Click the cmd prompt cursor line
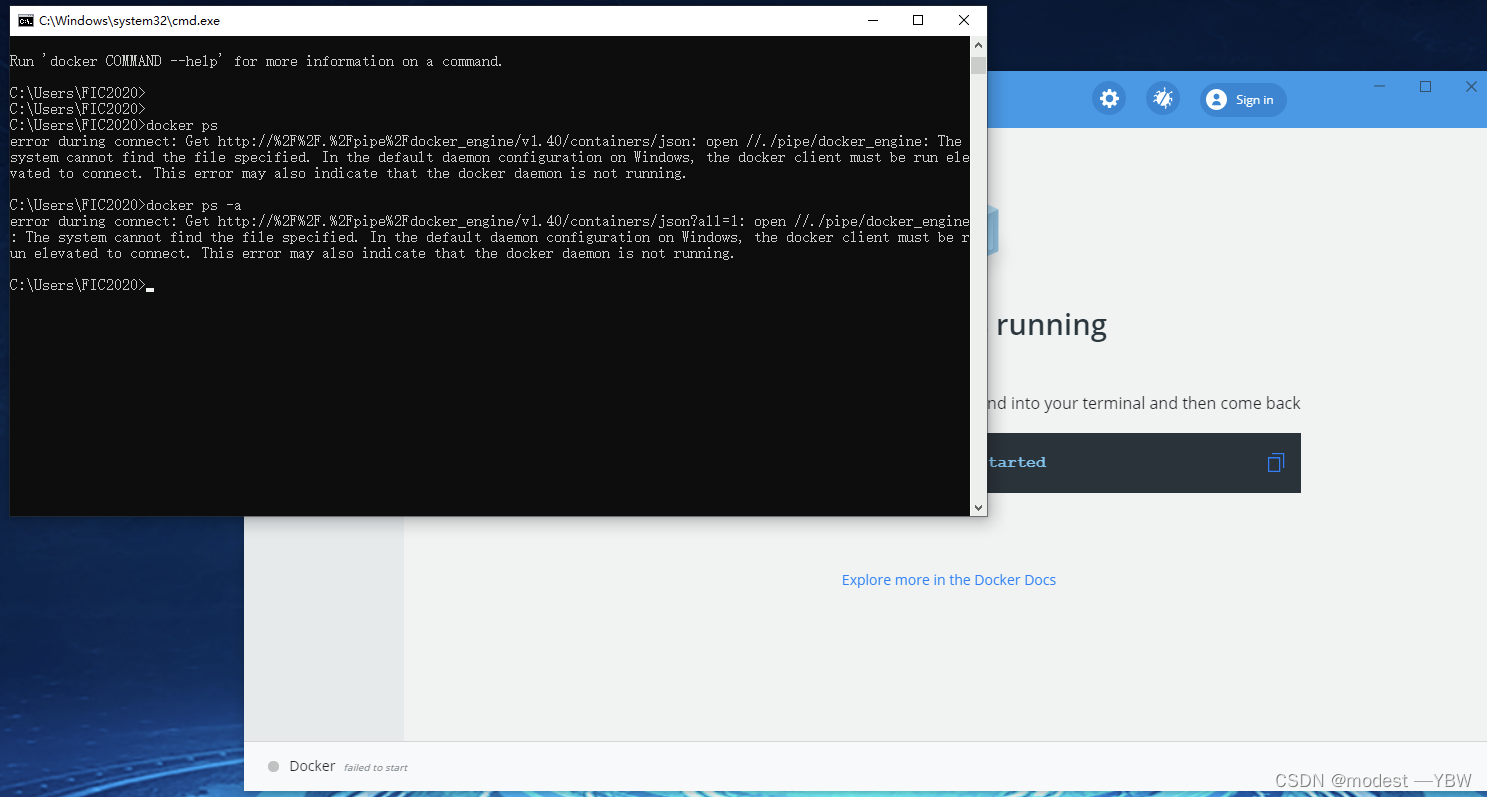 pos(82,285)
